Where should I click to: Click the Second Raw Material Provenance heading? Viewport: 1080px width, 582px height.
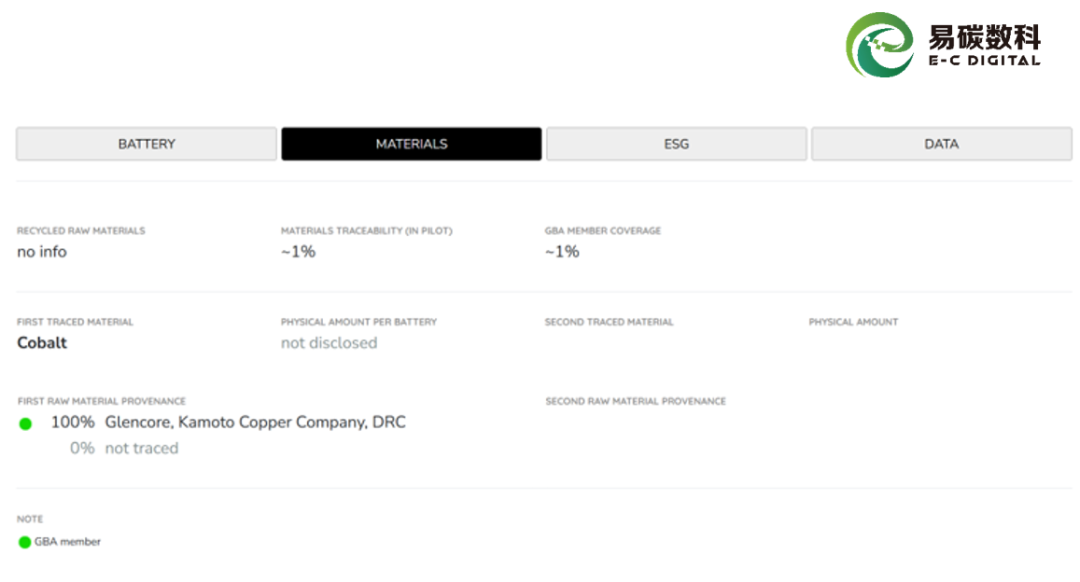[635, 401]
